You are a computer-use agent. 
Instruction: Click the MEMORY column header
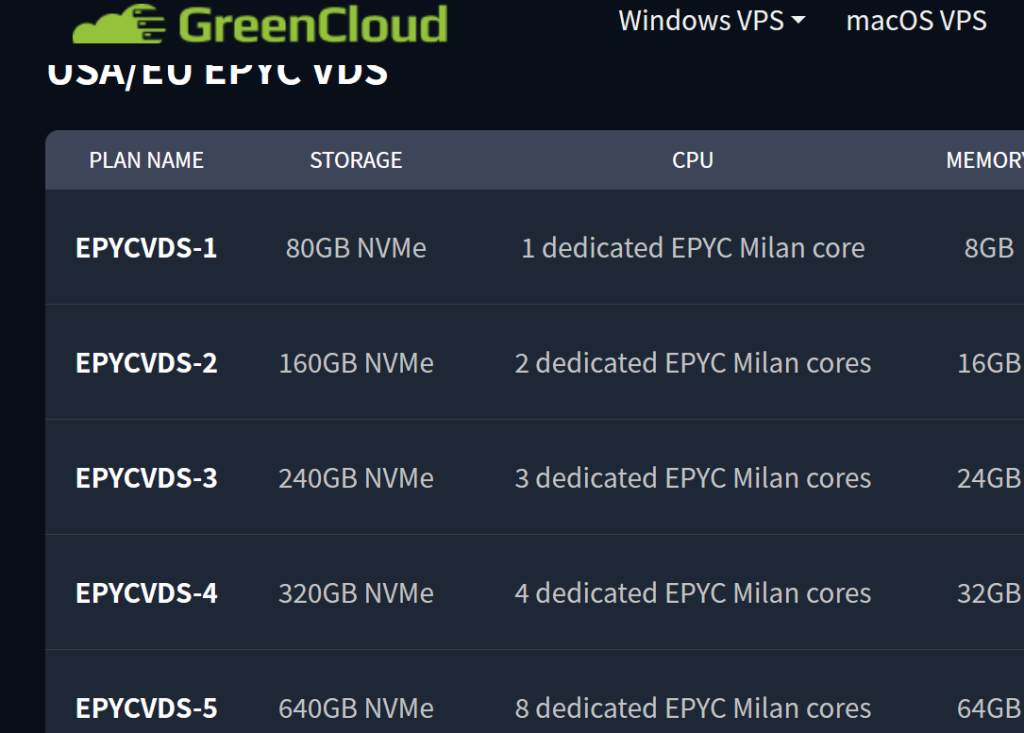pos(985,160)
